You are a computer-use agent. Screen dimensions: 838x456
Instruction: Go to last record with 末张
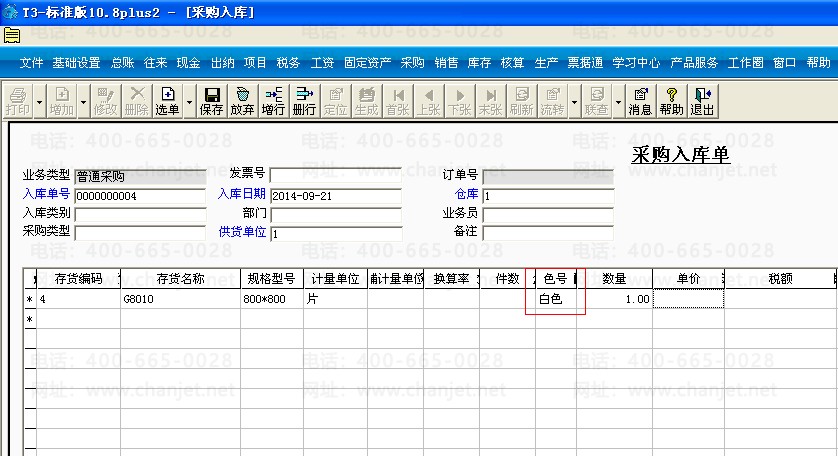click(491, 101)
